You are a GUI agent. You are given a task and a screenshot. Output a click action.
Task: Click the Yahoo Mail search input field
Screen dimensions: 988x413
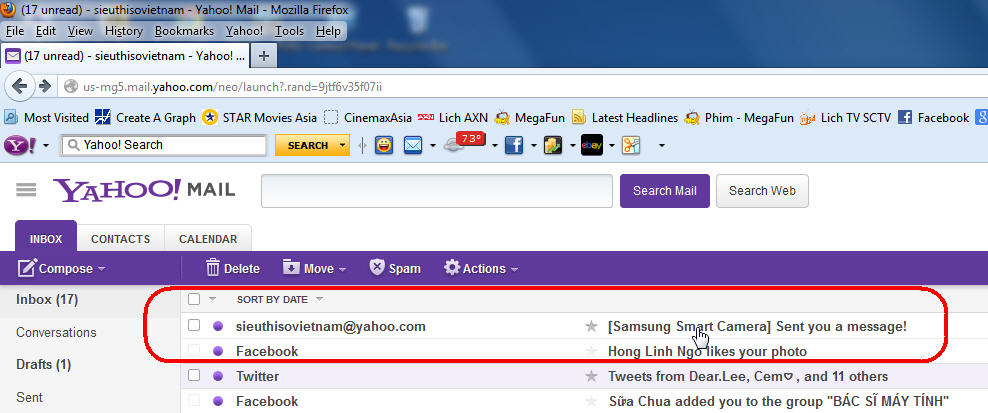pyautogui.click(x=436, y=191)
